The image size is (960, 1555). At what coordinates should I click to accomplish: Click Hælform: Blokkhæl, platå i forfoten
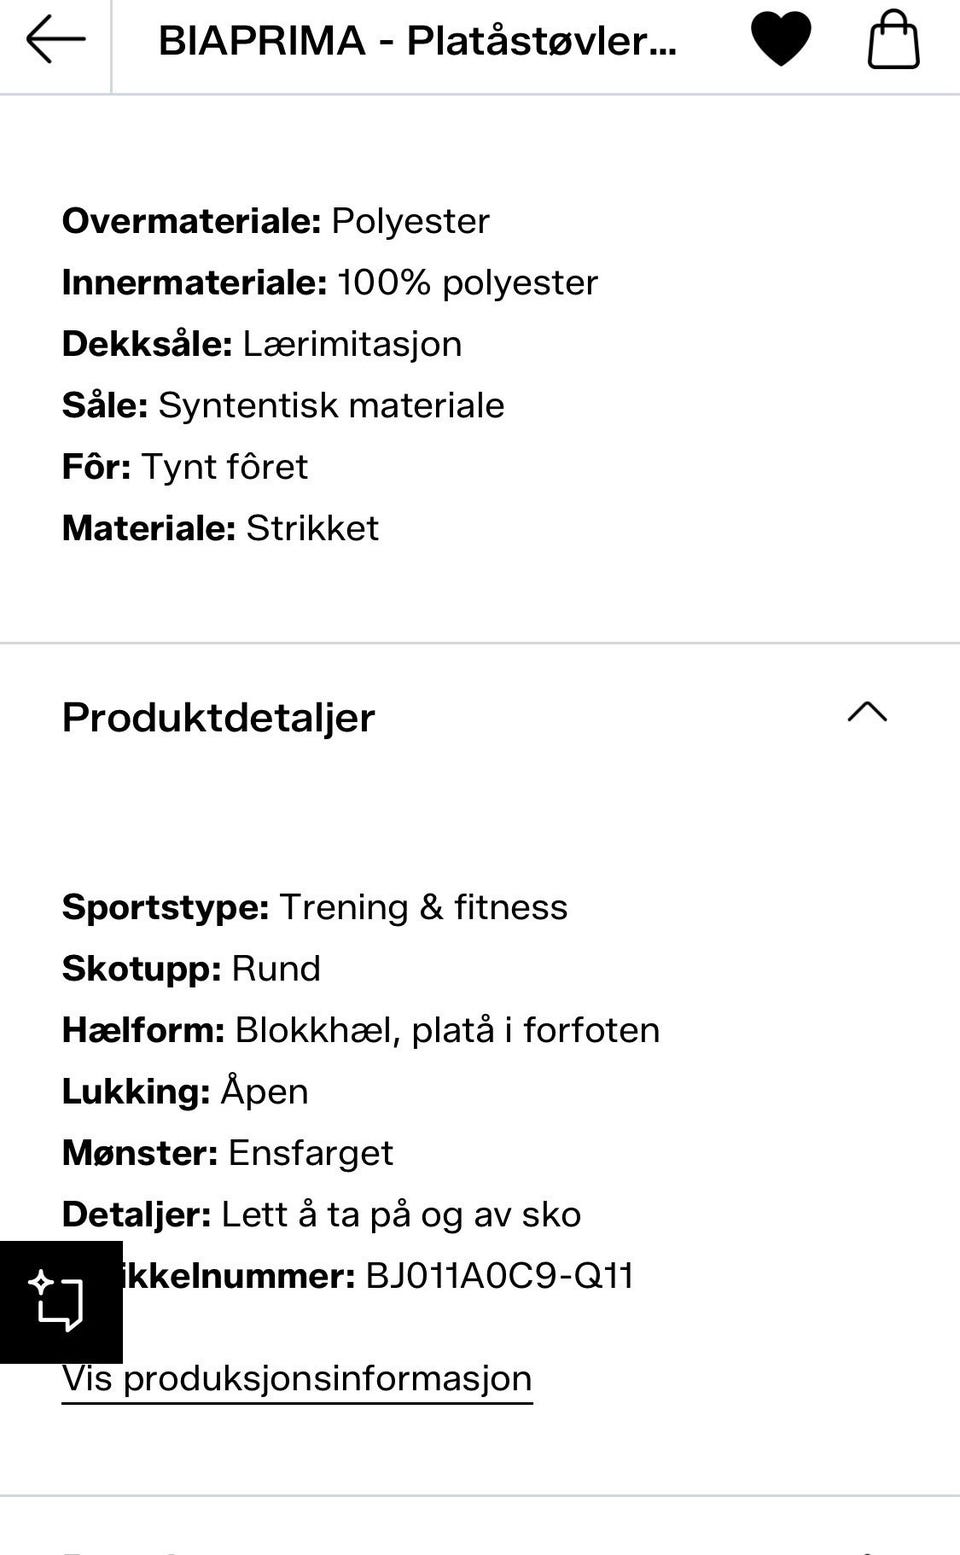click(361, 1030)
